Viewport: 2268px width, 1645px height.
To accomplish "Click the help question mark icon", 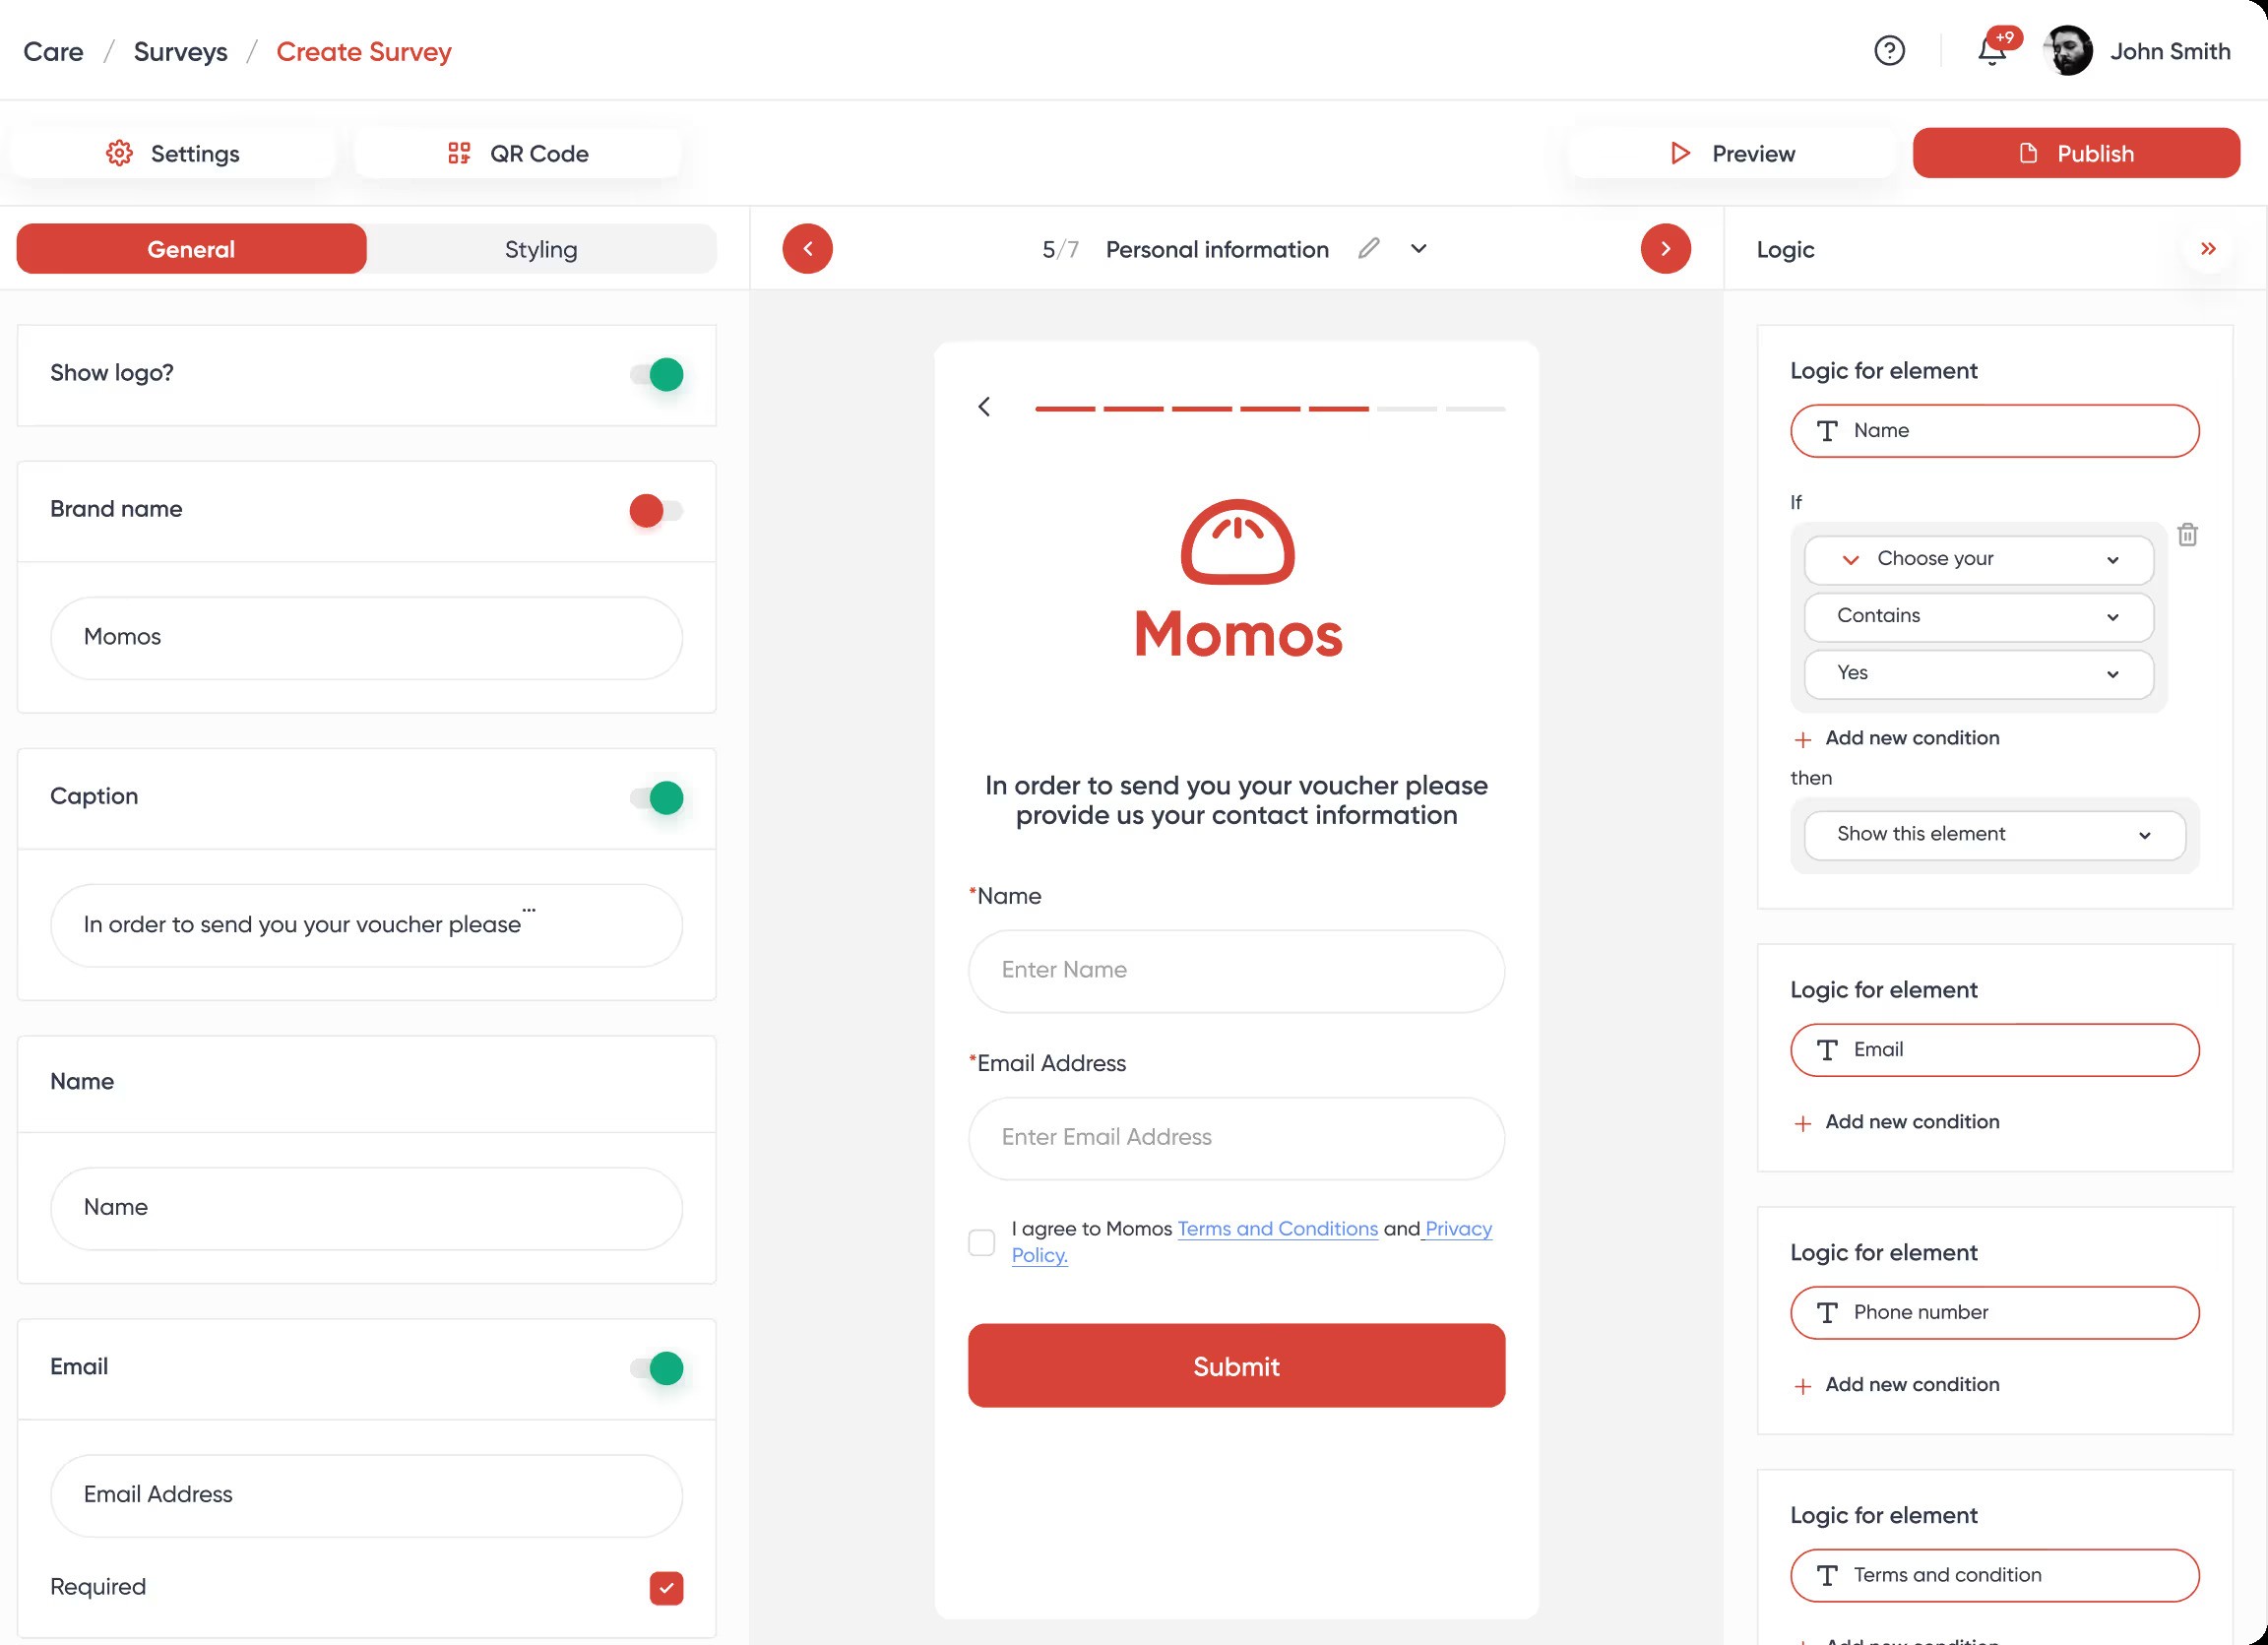I will (1888, 51).
